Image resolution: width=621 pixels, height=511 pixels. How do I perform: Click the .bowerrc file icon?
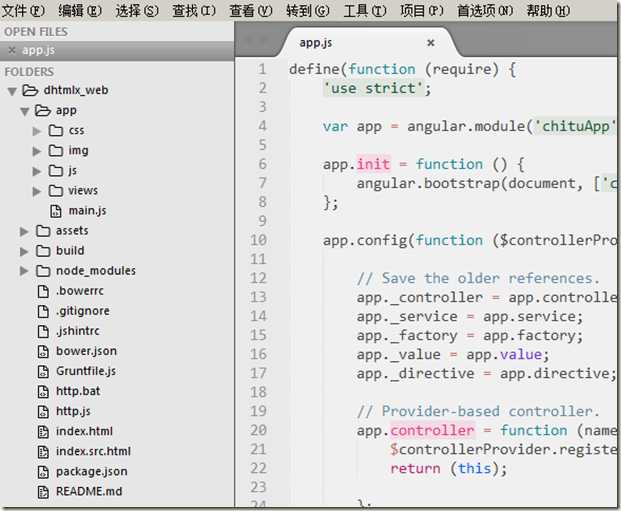[43, 292]
